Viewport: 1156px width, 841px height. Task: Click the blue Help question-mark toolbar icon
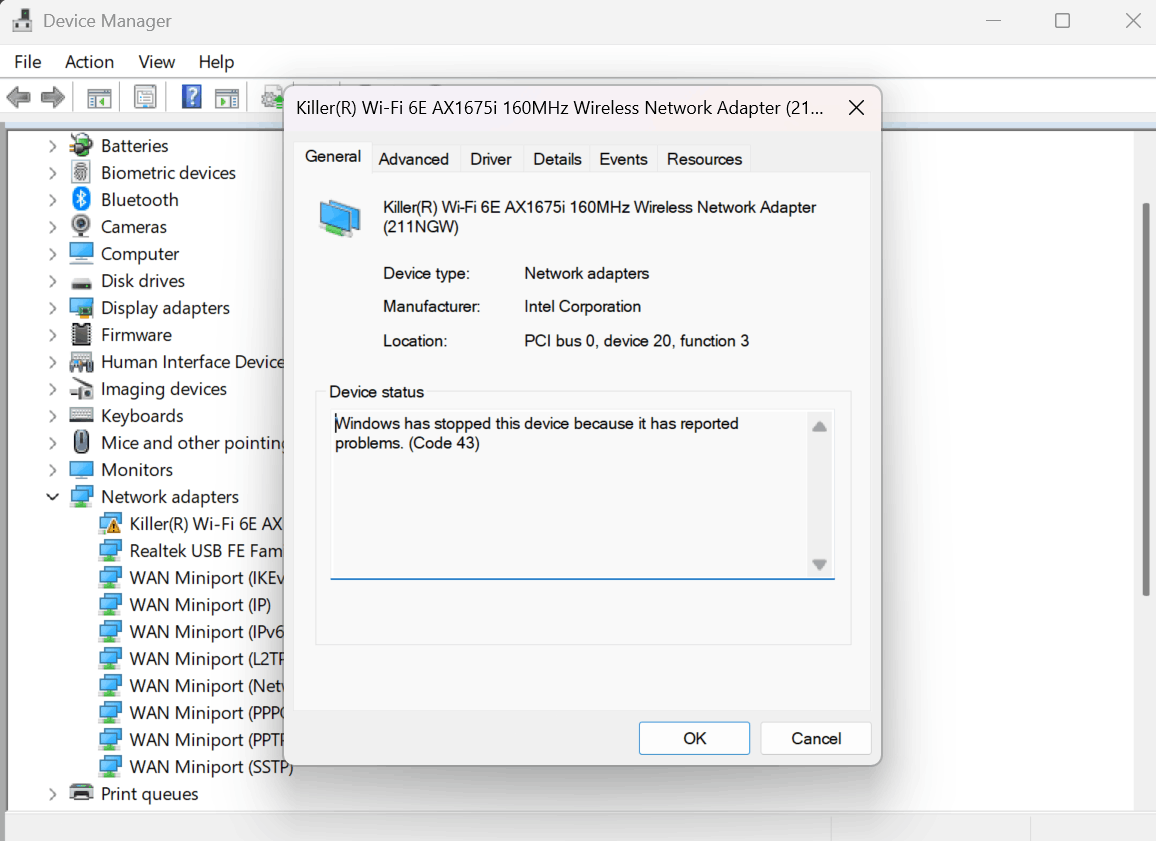pos(192,97)
